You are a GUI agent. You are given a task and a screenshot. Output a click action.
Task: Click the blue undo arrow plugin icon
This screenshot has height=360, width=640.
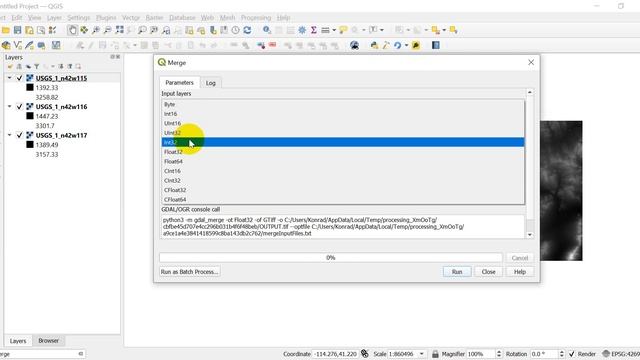click(x=398, y=45)
